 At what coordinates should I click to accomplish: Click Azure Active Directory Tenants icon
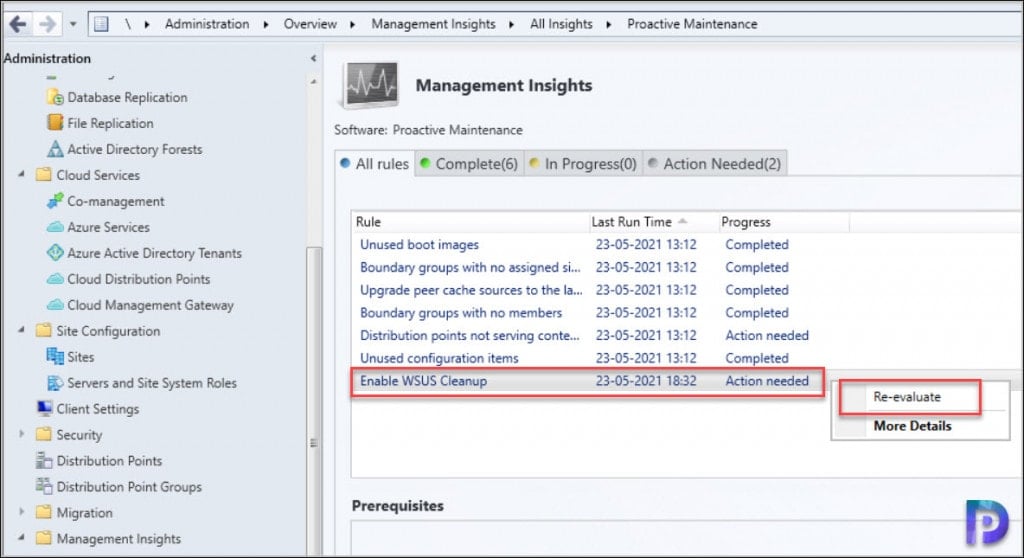coord(56,253)
